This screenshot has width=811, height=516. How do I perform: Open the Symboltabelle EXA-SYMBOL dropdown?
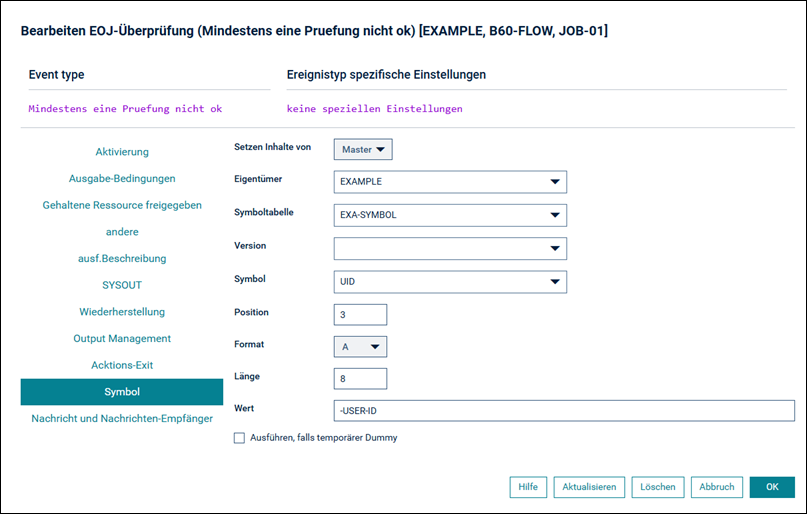pyautogui.click(x=450, y=215)
